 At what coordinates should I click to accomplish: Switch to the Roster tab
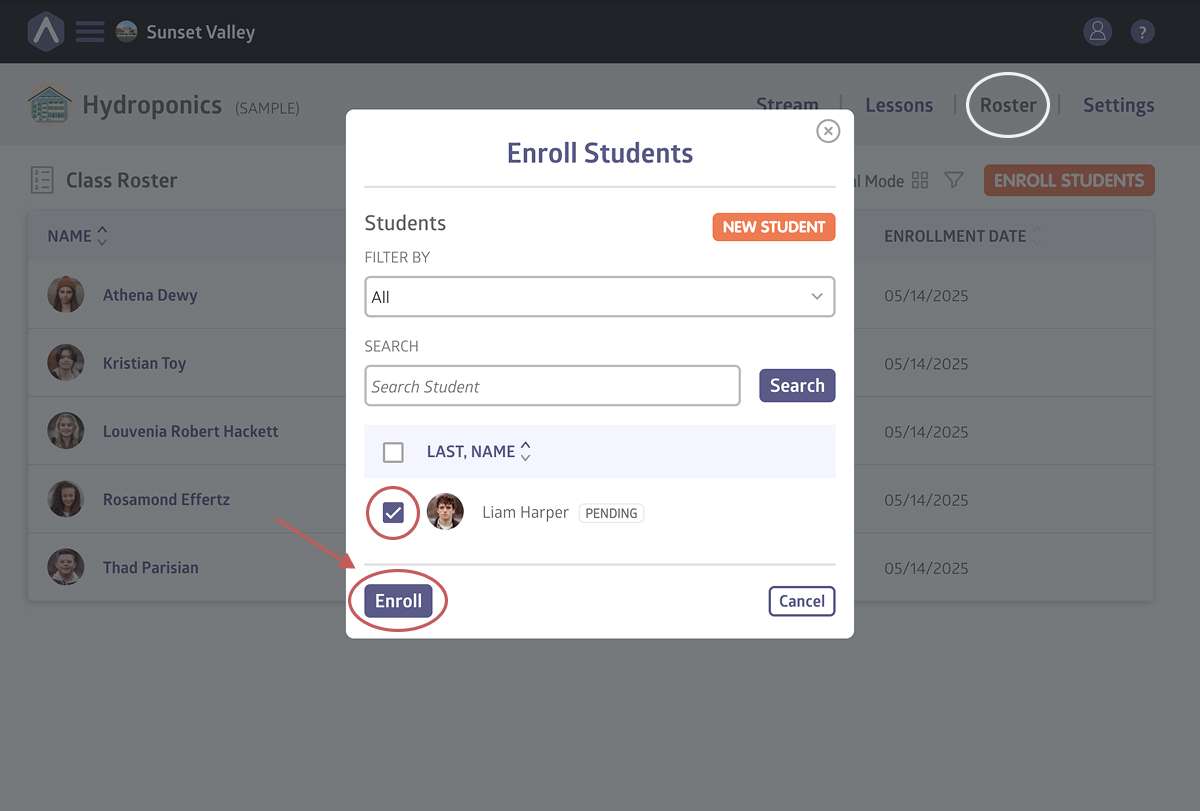1007,105
